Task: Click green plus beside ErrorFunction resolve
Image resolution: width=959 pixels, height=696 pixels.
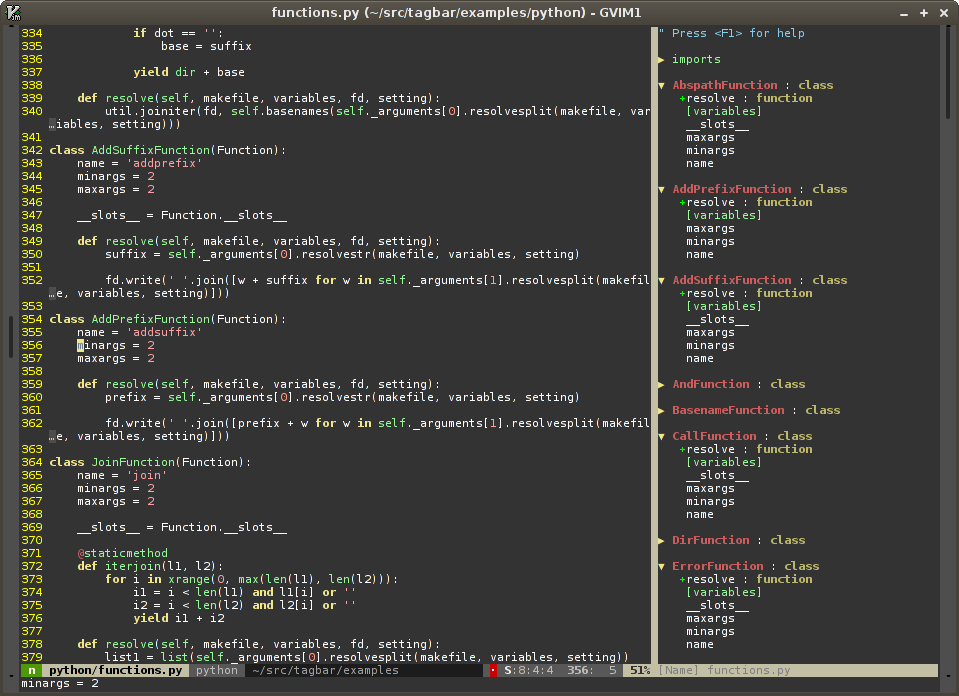Action: point(682,579)
